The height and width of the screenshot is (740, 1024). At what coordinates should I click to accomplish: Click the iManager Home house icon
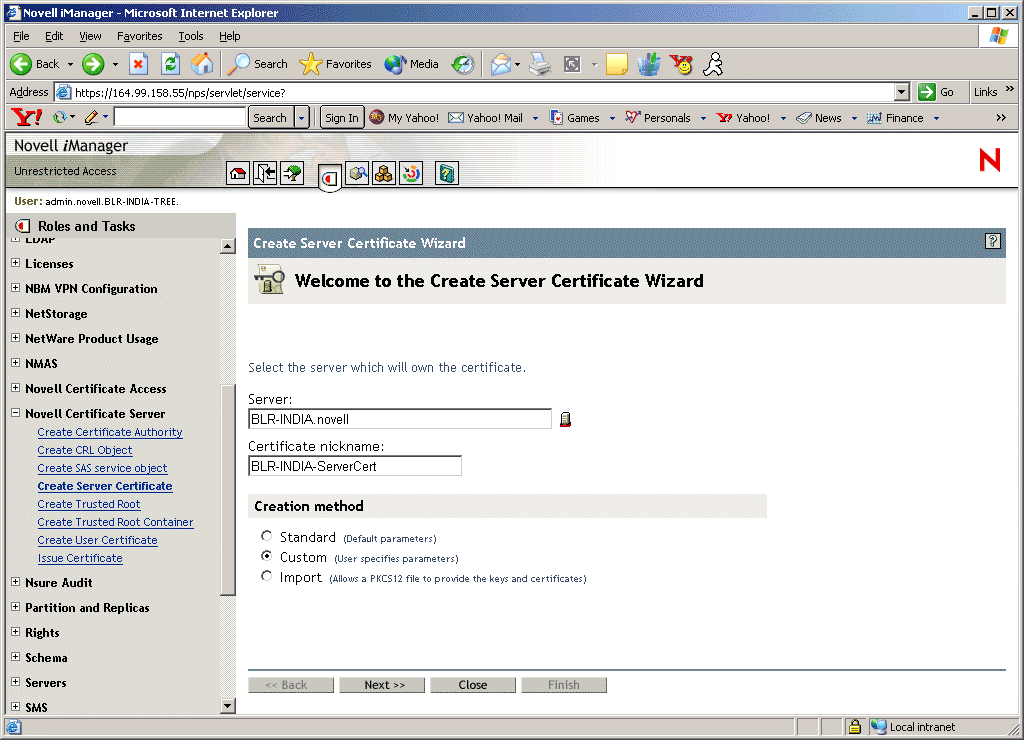click(238, 174)
